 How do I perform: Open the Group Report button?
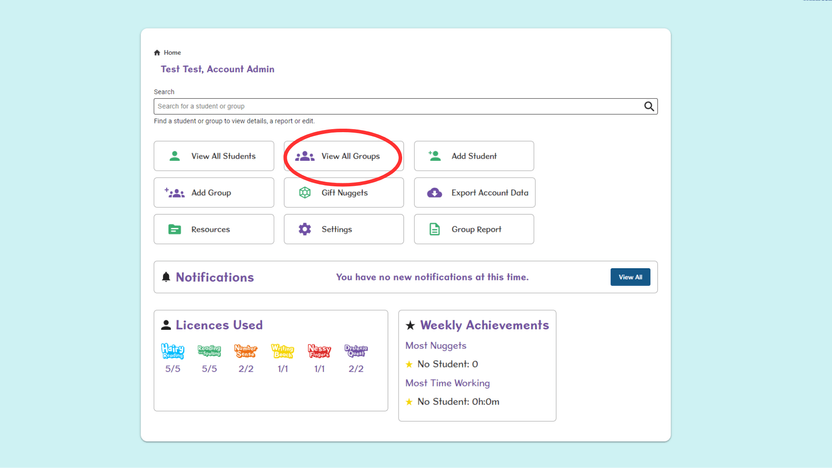[474, 229]
